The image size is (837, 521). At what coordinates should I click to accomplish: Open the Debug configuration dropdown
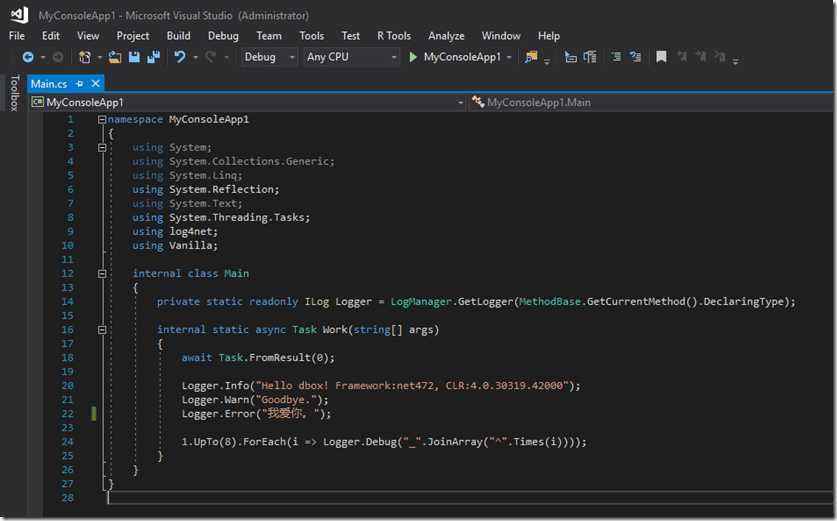click(x=291, y=58)
